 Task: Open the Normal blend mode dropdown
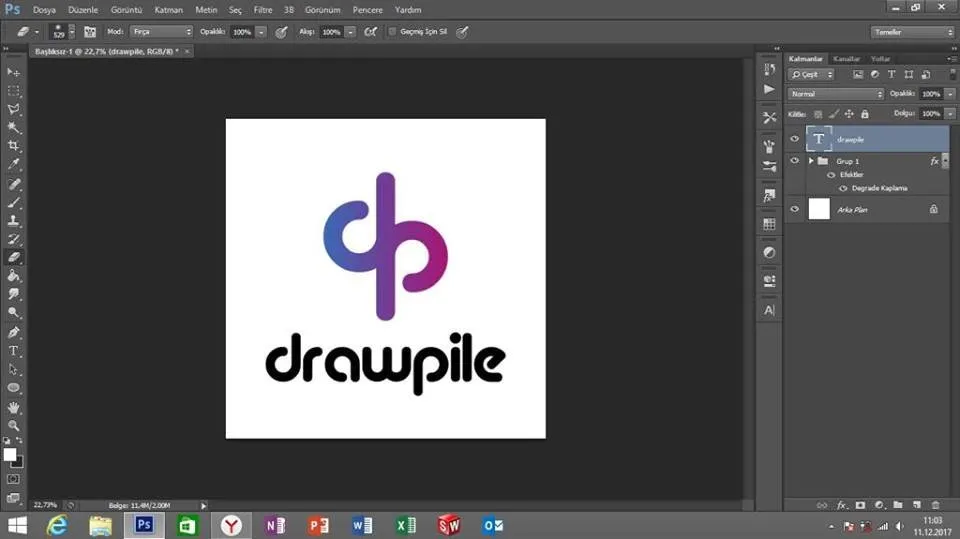835,94
